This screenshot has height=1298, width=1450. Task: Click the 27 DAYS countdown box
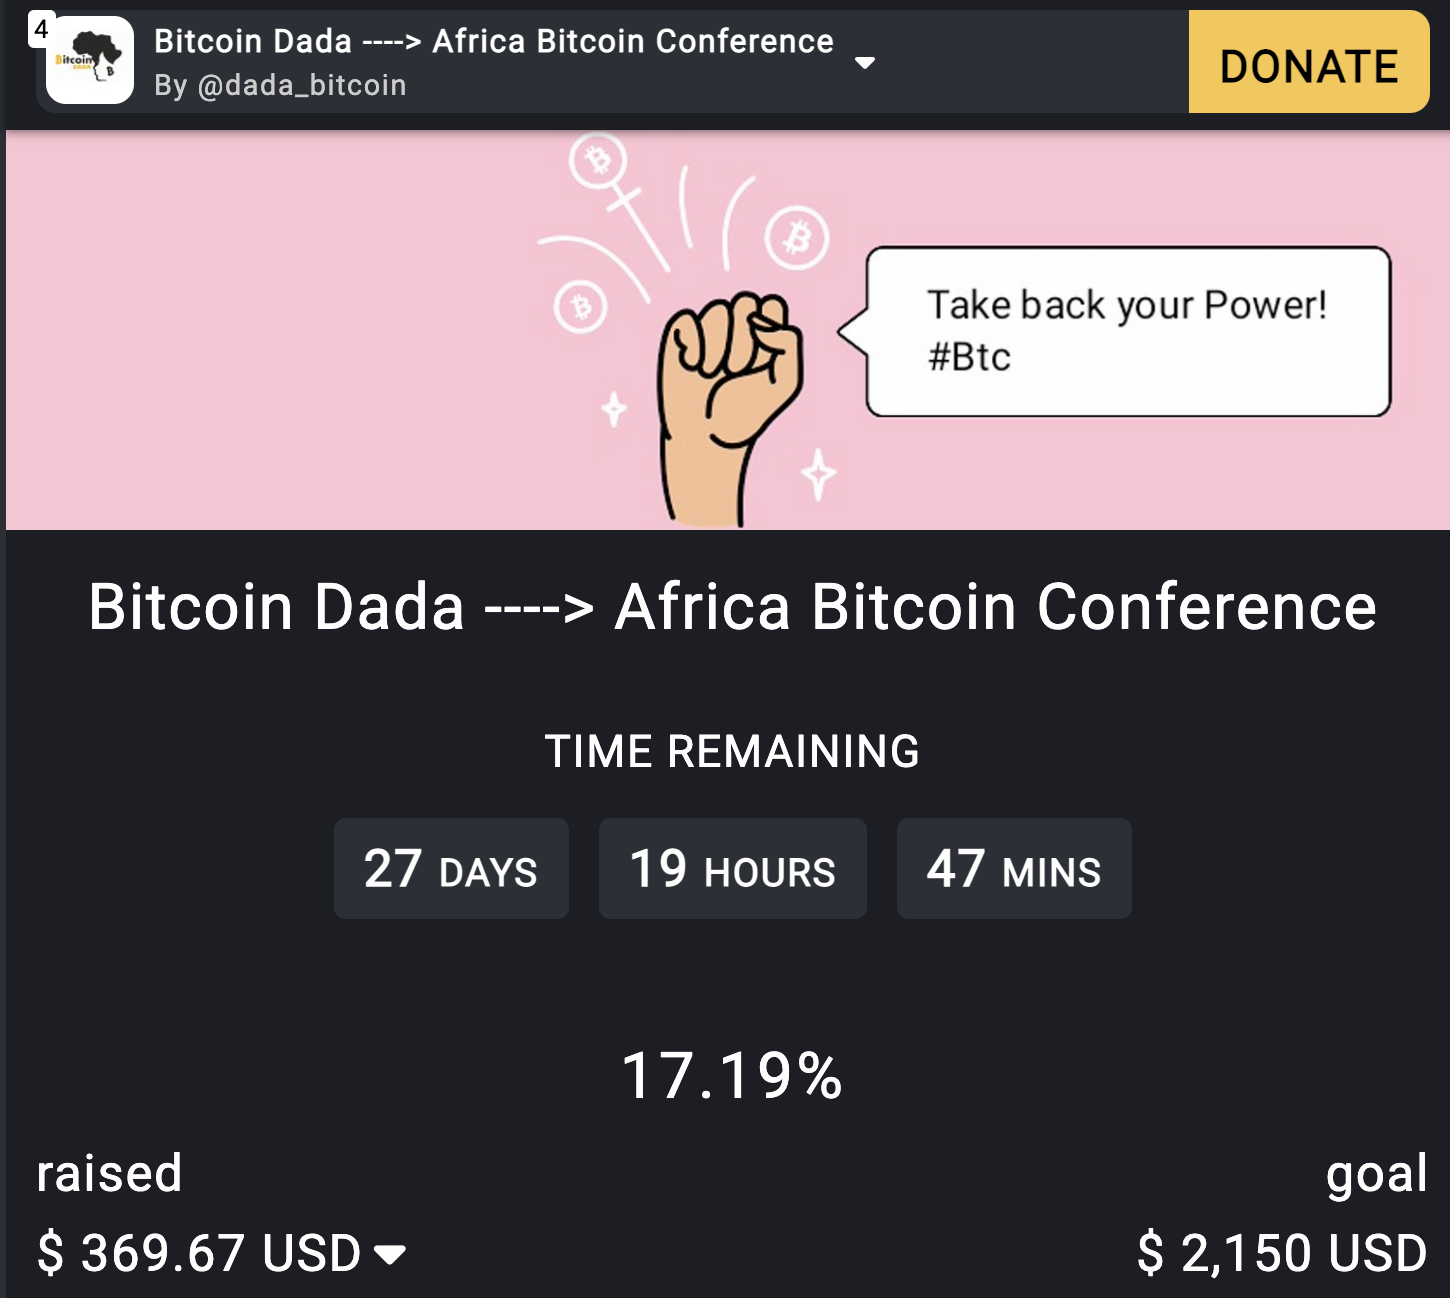pos(451,869)
